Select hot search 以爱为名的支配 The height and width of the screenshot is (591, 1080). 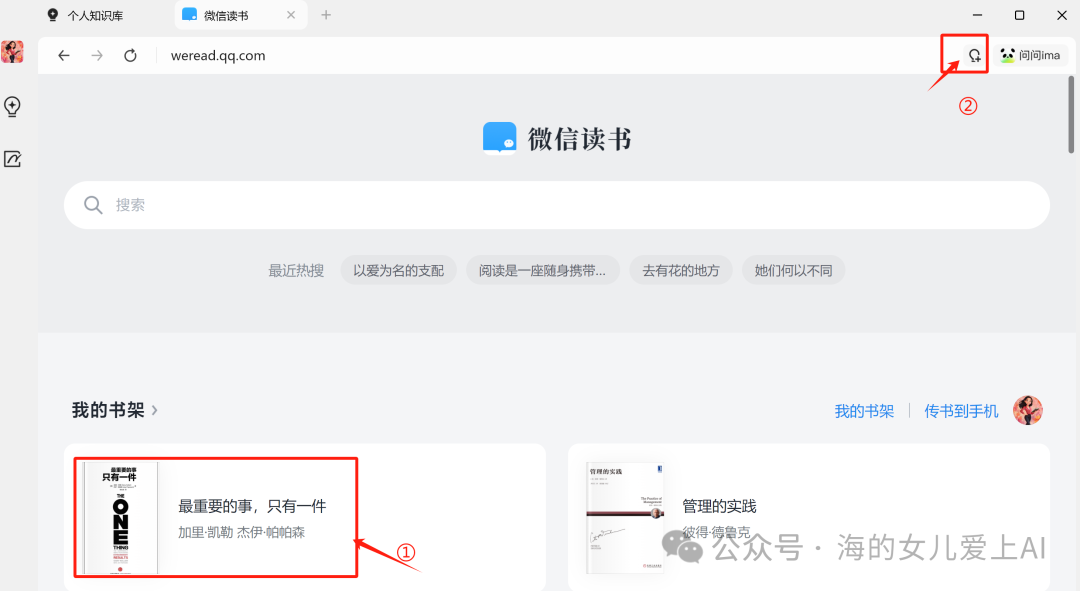[398, 270]
